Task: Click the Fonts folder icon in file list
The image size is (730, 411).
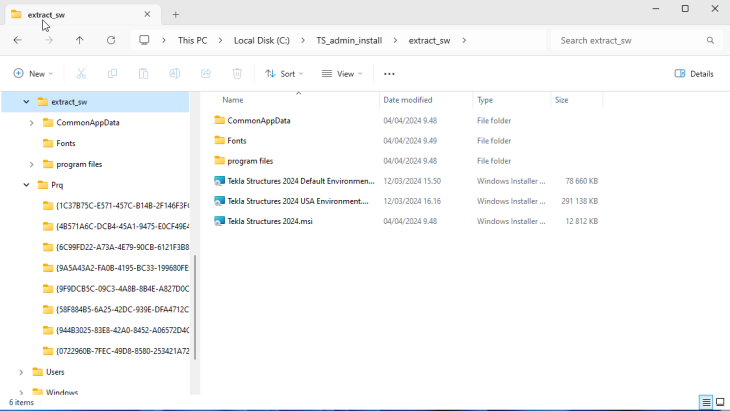Action: coord(219,140)
